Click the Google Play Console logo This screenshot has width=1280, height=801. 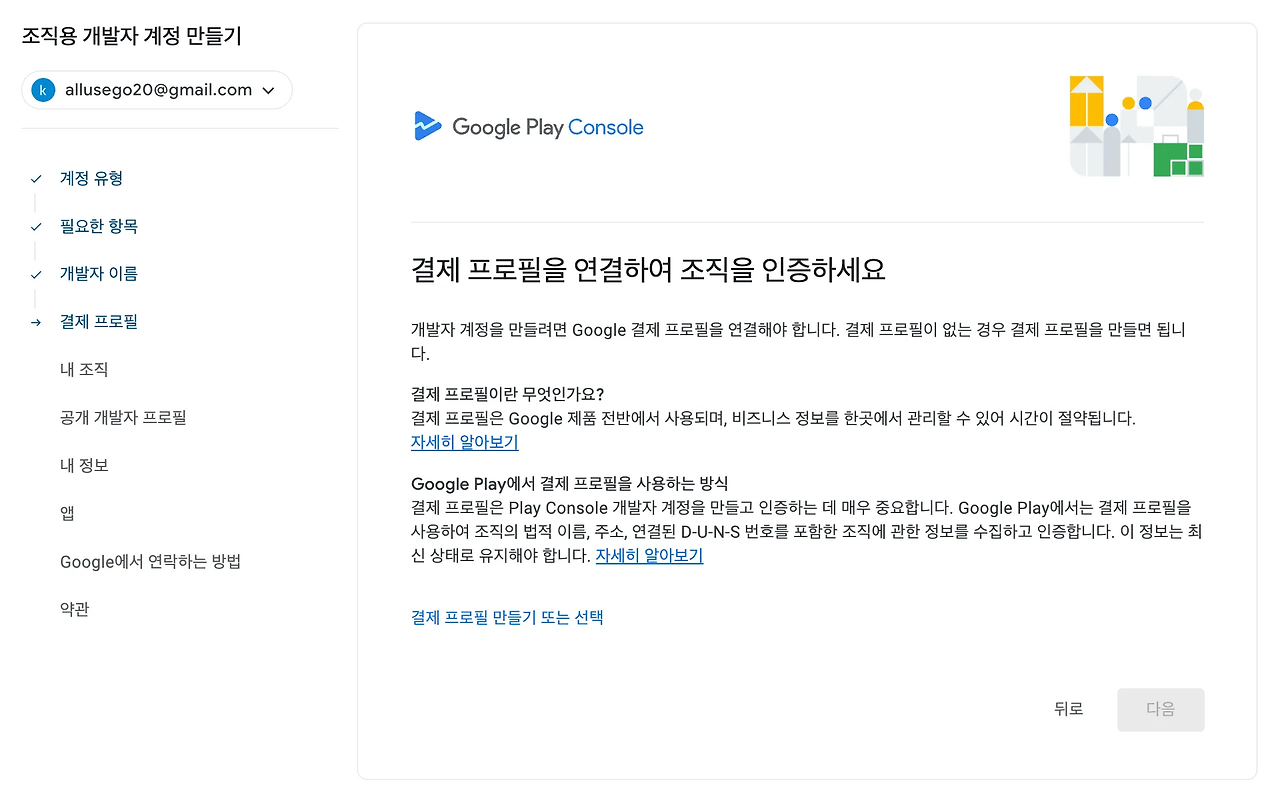click(528, 127)
